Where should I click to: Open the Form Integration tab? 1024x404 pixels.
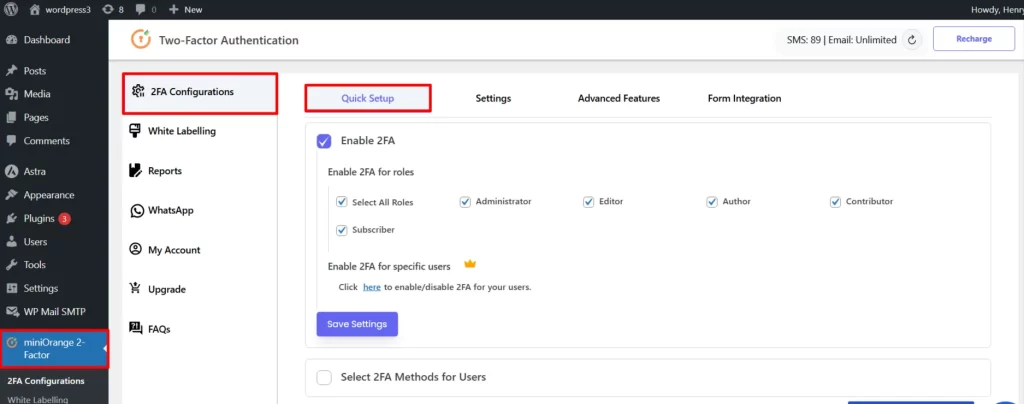[x=744, y=98]
